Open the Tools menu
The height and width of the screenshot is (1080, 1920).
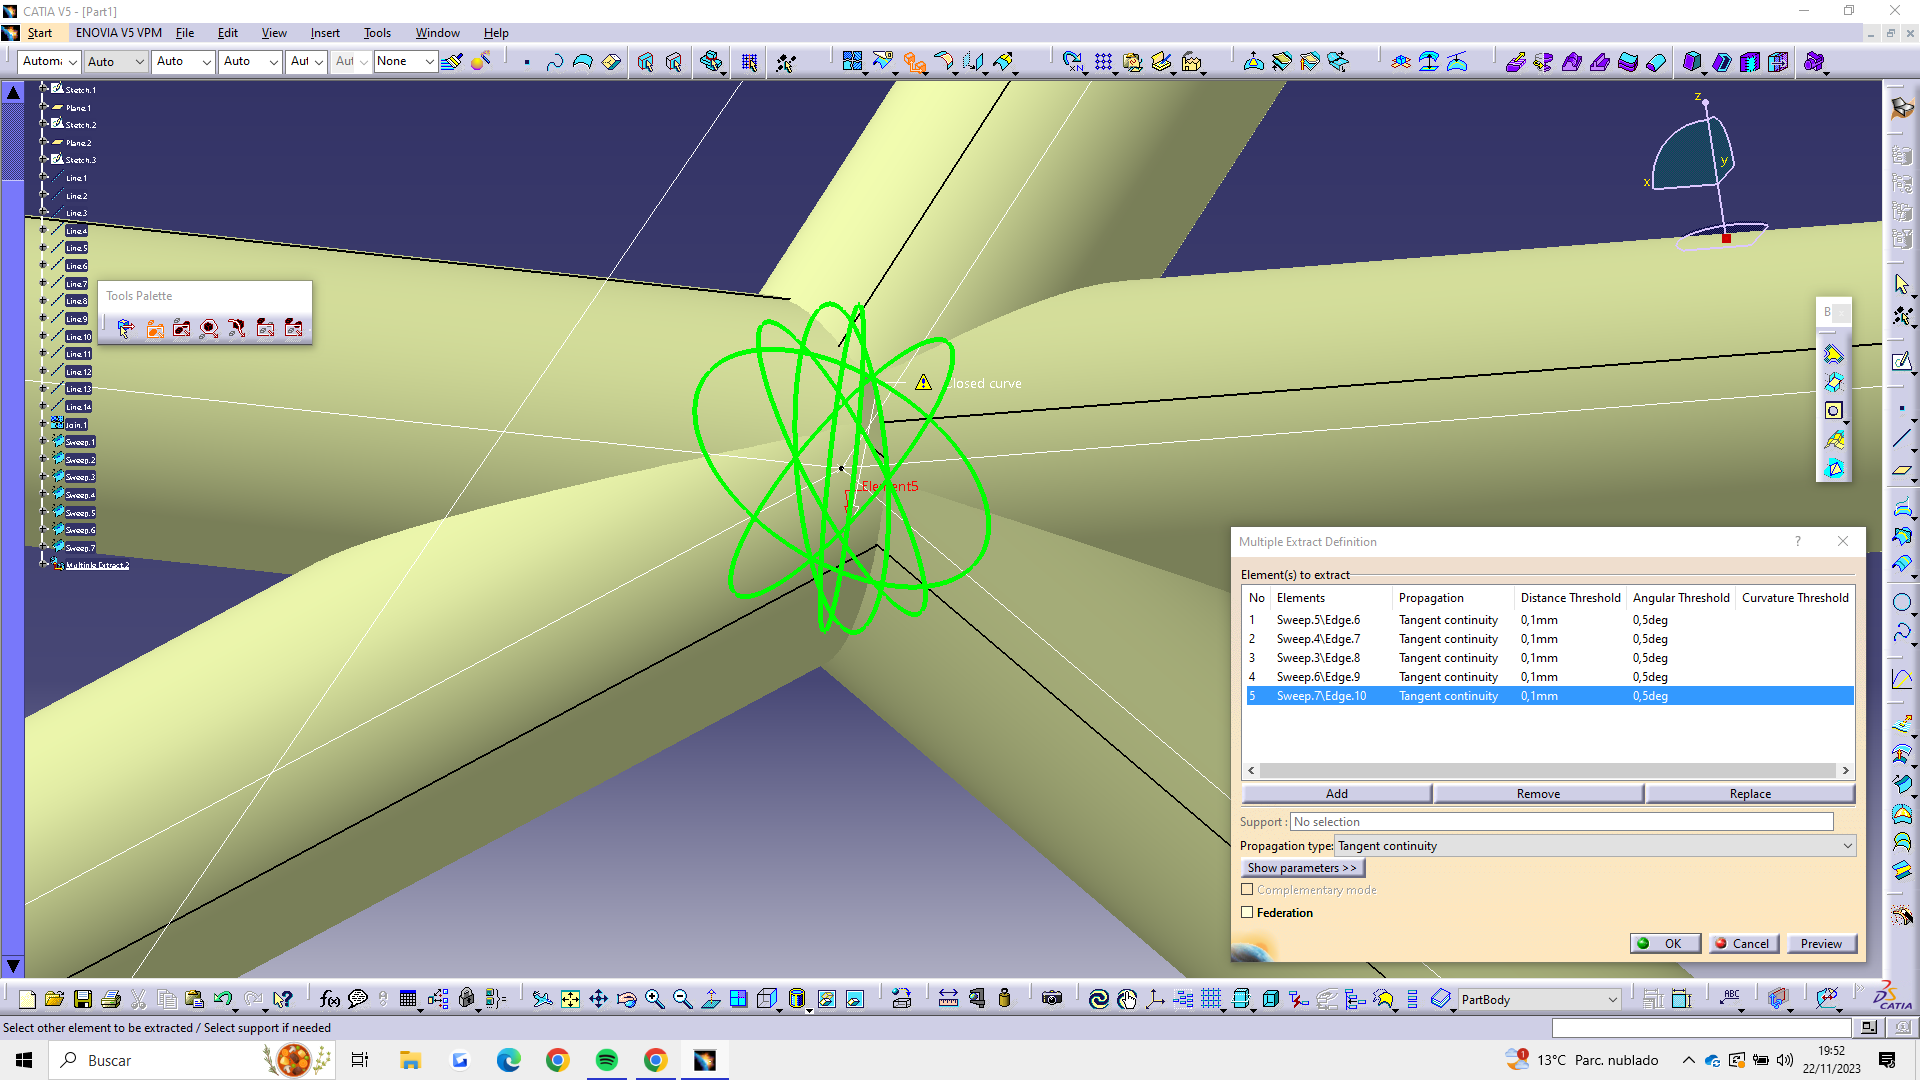[x=377, y=33]
